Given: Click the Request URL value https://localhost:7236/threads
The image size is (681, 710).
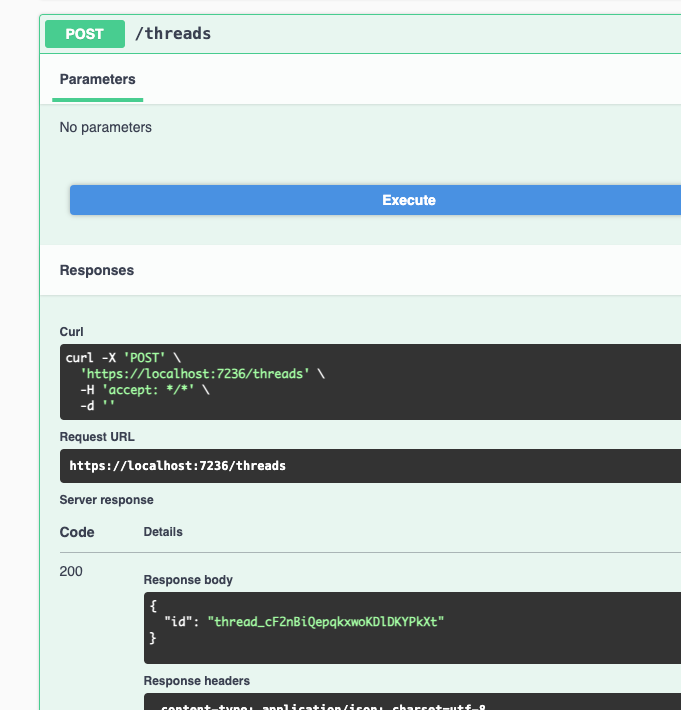Looking at the screenshot, I should pyautogui.click(x=177, y=465).
